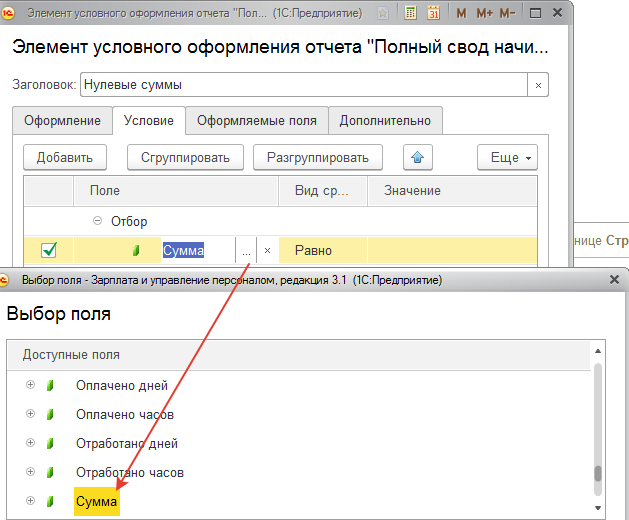The width and height of the screenshot is (629, 520).
Task: Click the Поле column header
Action: (176, 191)
